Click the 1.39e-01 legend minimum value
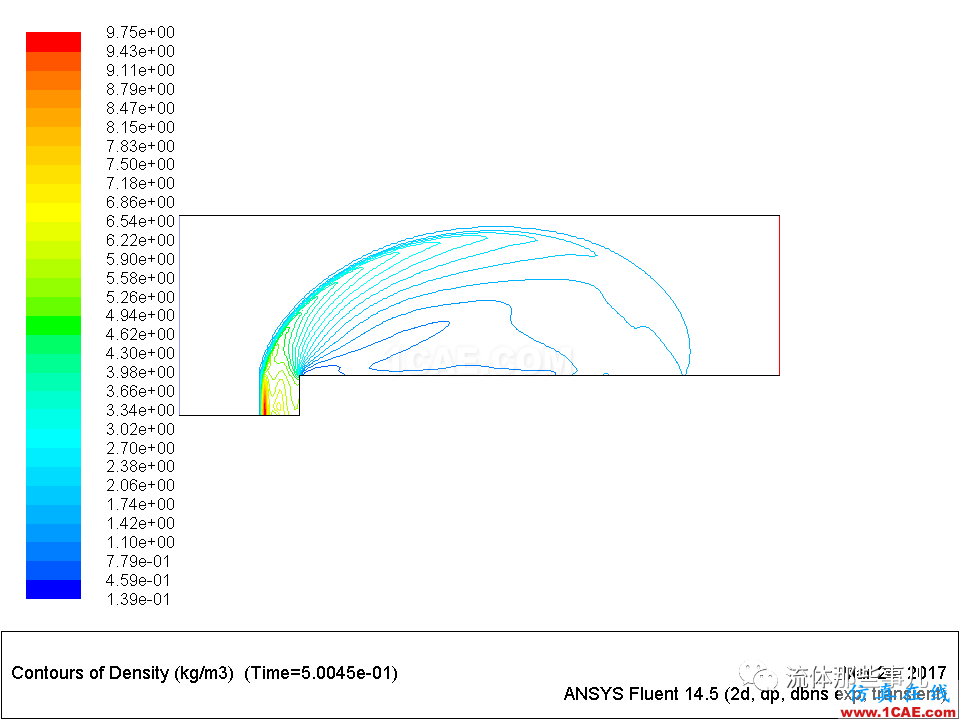Image resolution: width=960 pixels, height=720 pixels. (138, 600)
